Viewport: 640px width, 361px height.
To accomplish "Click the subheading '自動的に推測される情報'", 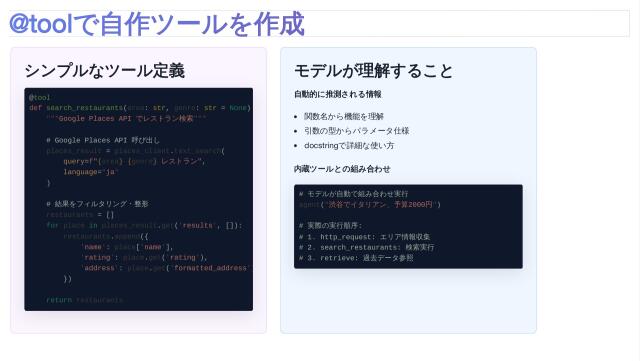I will 338,94.
